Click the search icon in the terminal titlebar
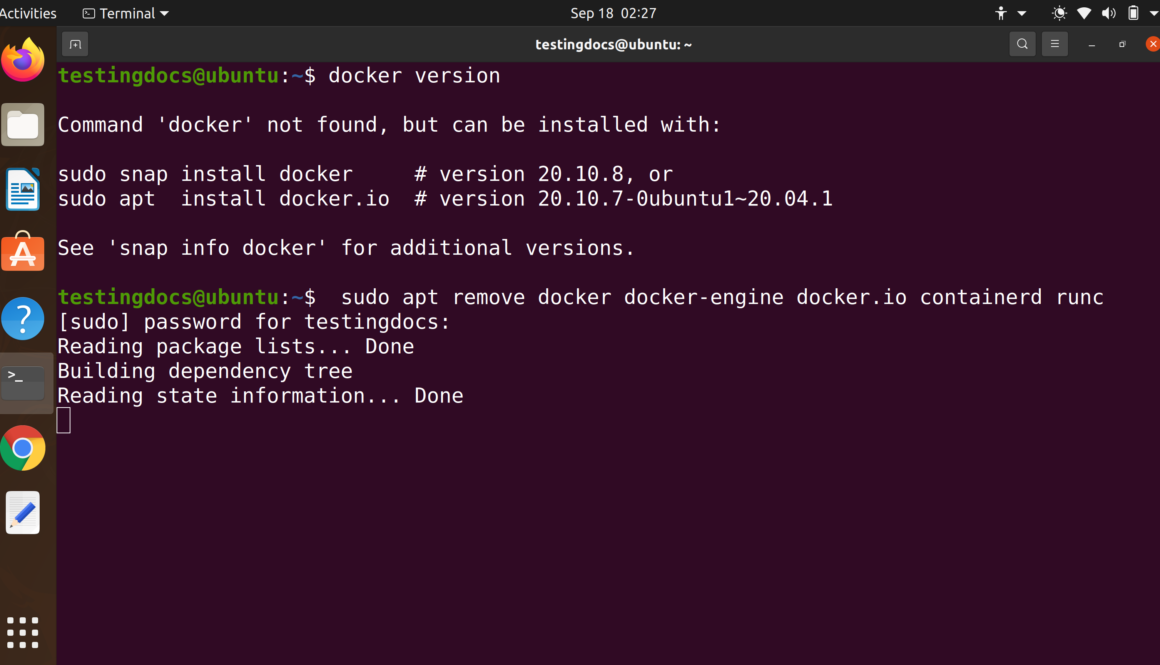1160x665 pixels. pos(1022,44)
